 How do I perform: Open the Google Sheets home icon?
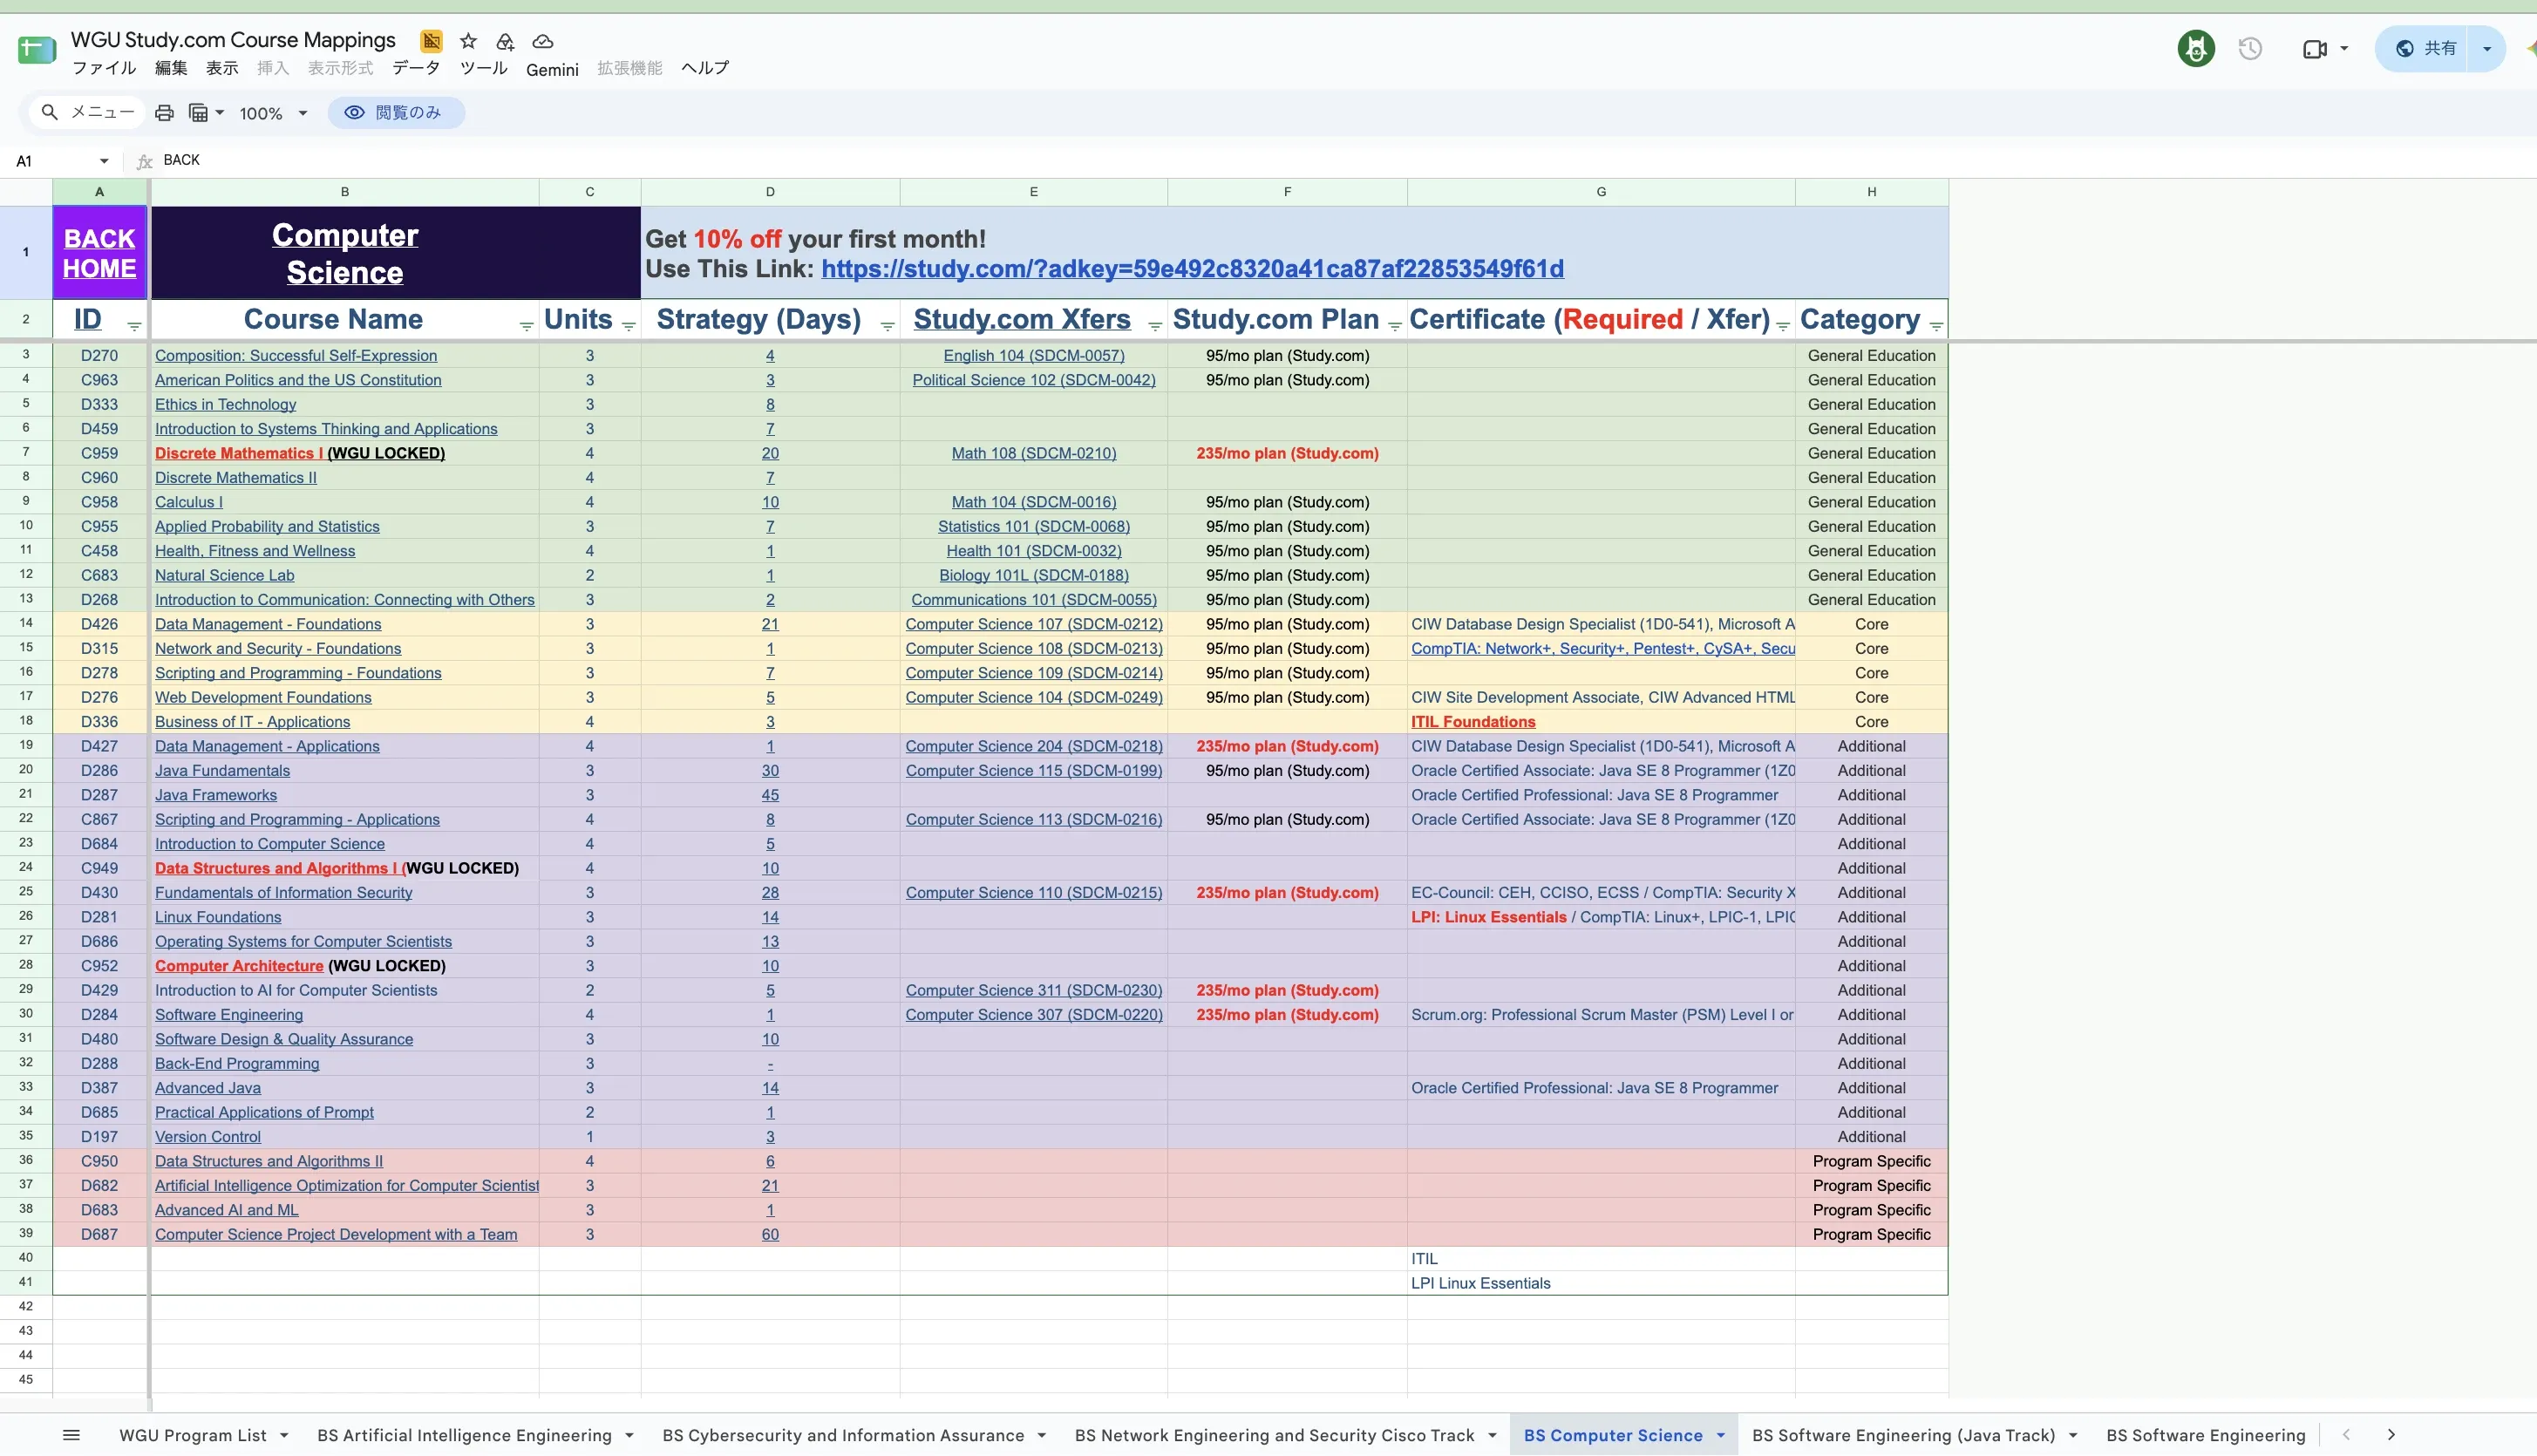[37, 49]
